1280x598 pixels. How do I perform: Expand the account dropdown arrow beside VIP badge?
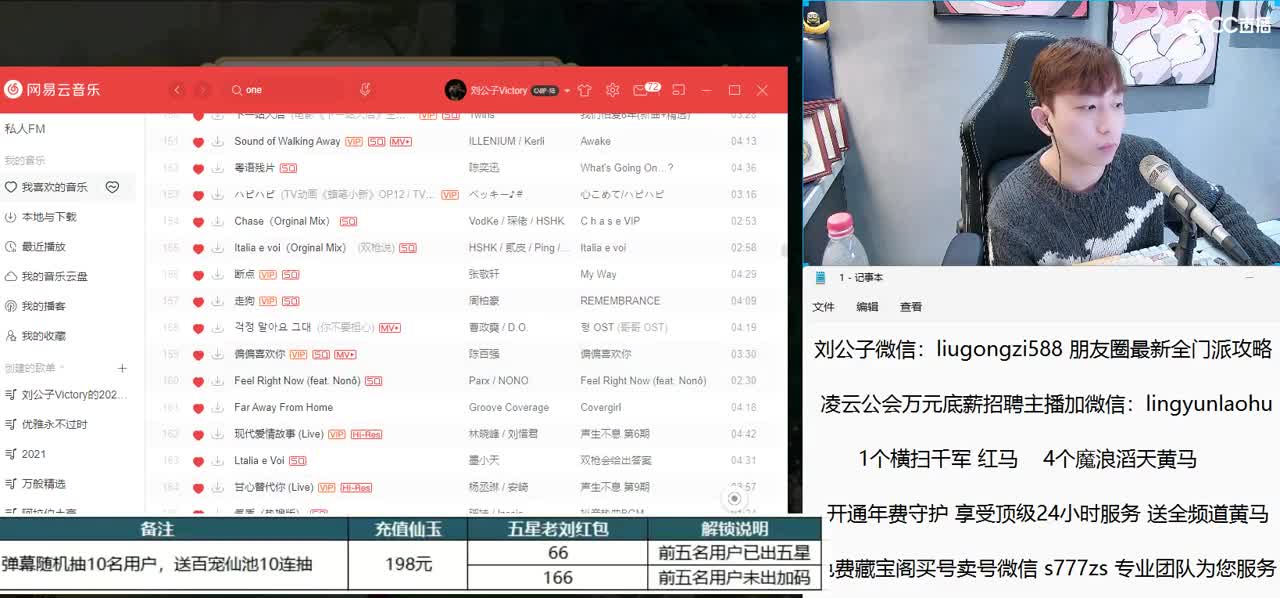pyautogui.click(x=567, y=90)
